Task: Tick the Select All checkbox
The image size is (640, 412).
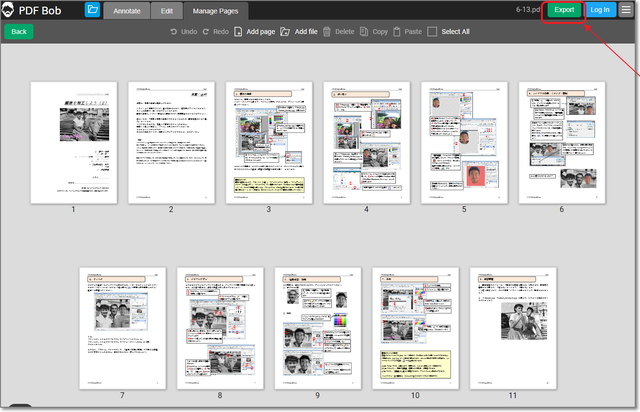Action: [x=432, y=32]
